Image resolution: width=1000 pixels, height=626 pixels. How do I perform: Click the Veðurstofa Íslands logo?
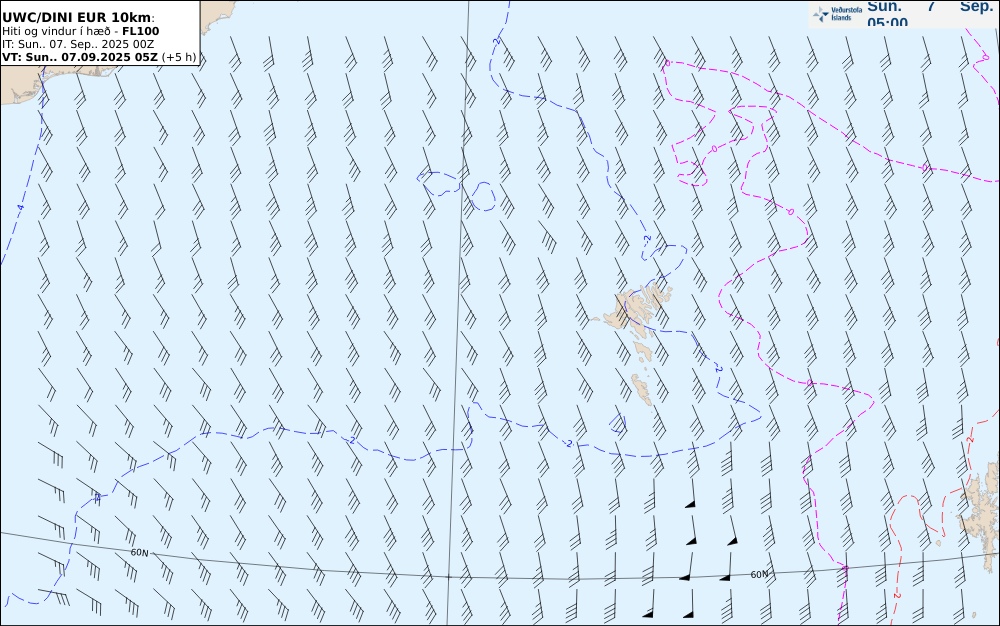click(x=837, y=14)
